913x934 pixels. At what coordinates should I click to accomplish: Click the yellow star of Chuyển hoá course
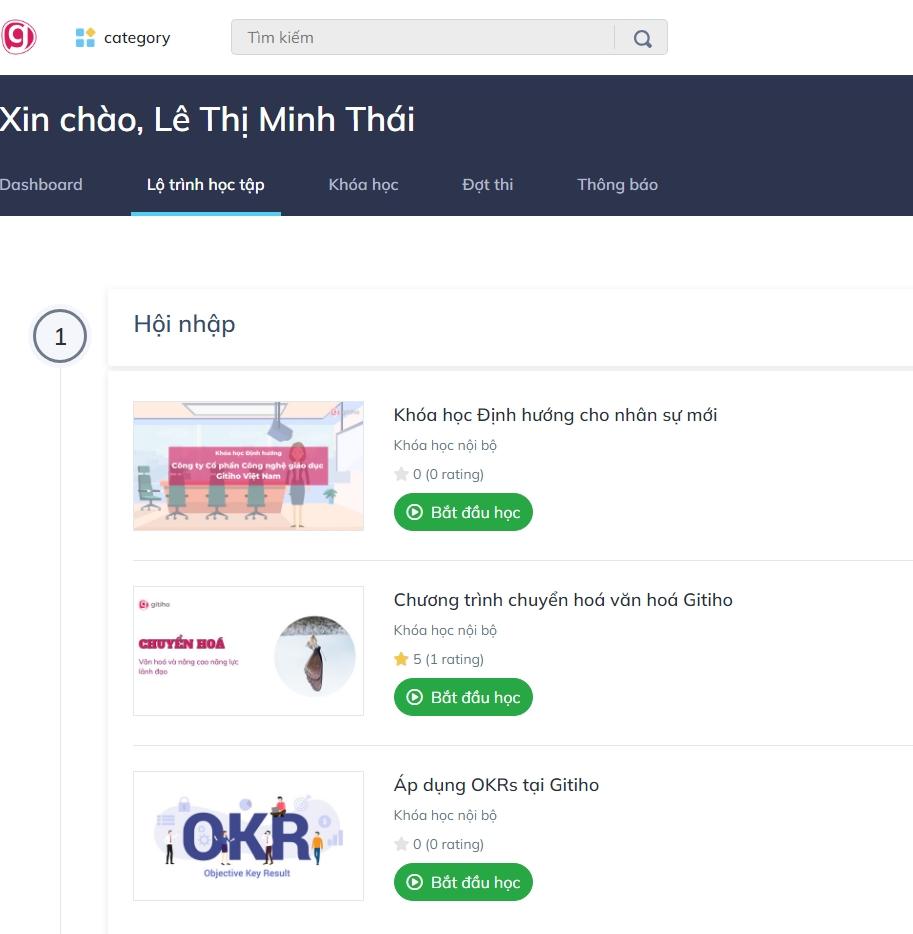point(401,659)
